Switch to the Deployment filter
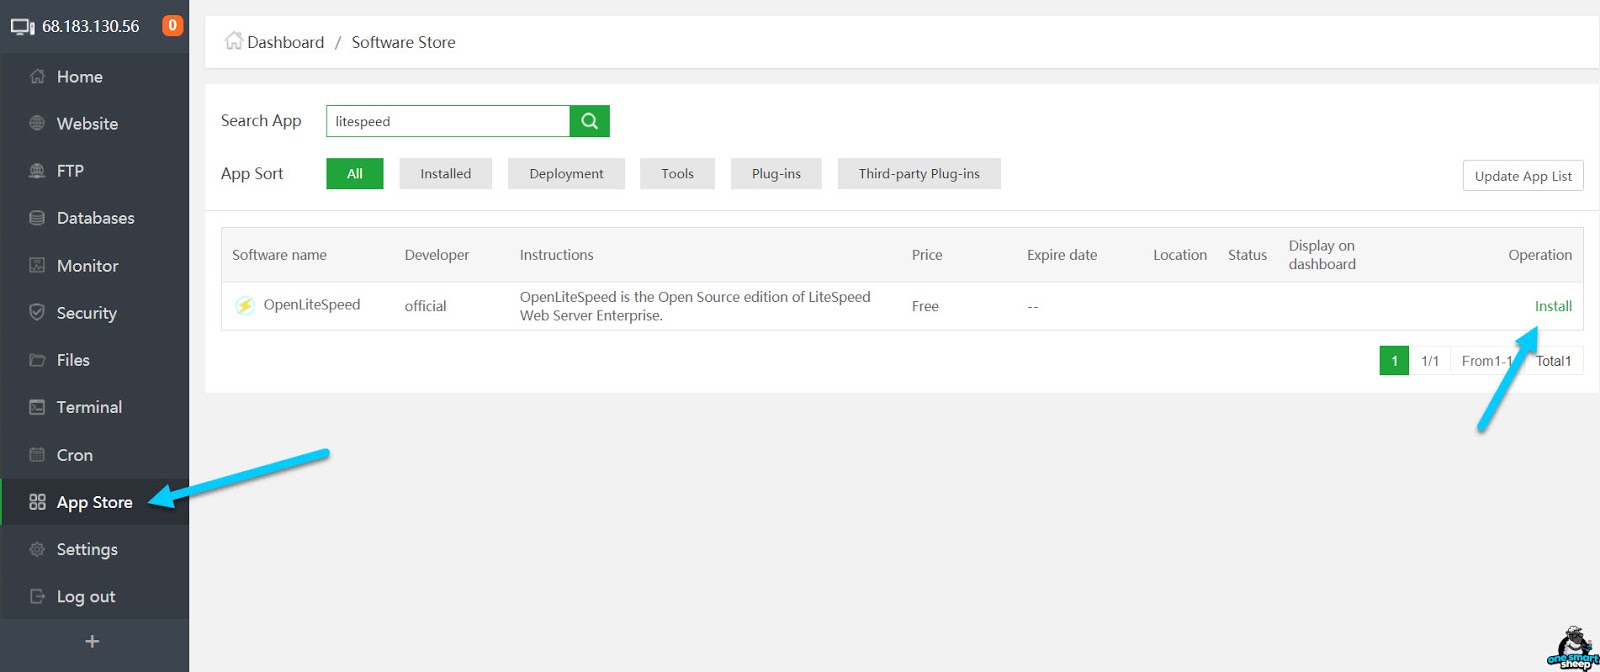 click(566, 174)
